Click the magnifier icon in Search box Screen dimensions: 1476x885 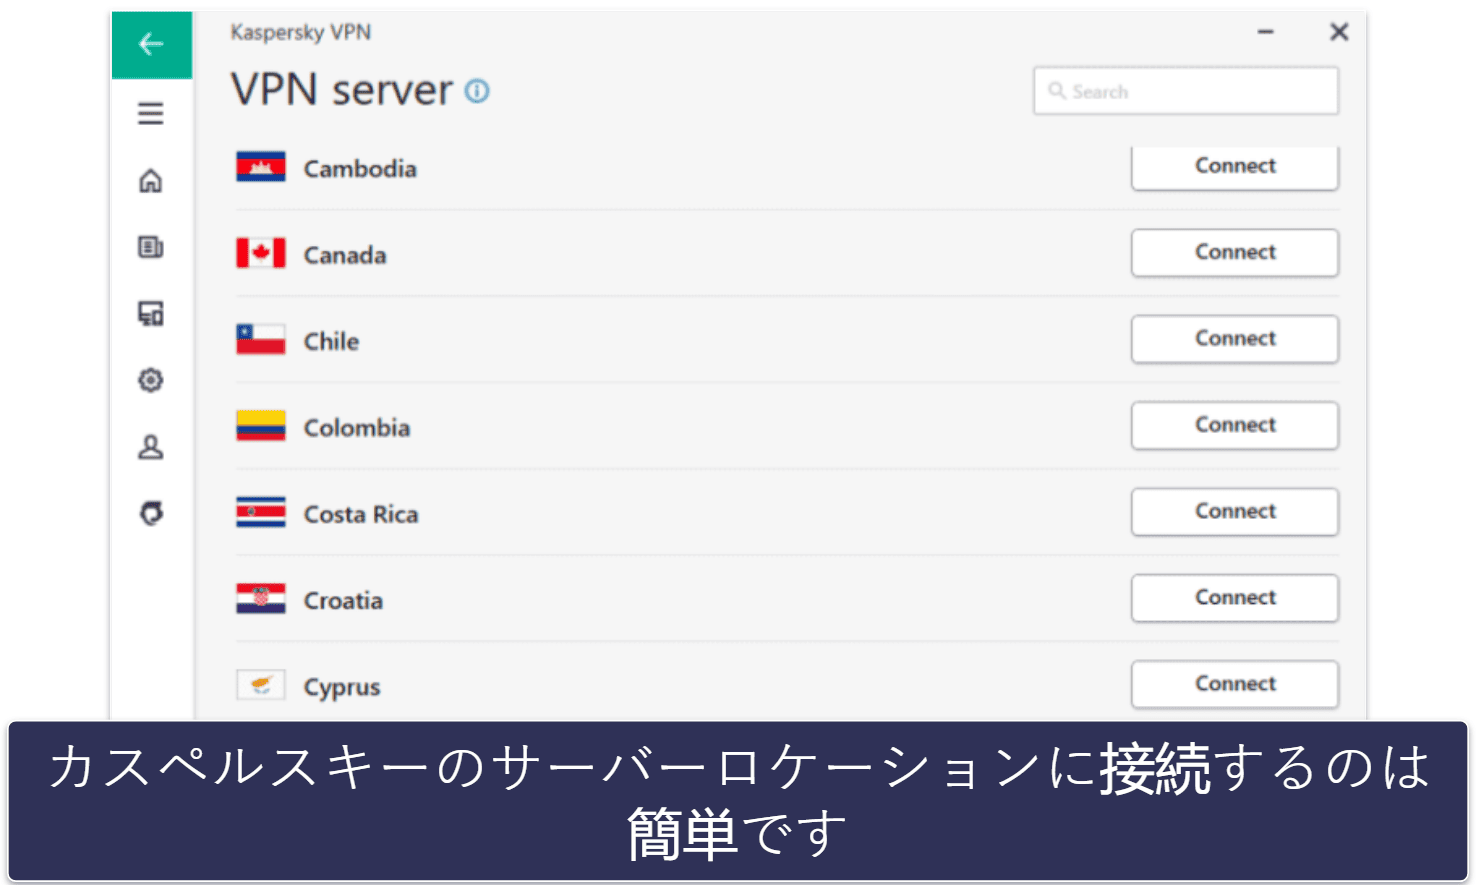pyautogui.click(x=1056, y=91)
